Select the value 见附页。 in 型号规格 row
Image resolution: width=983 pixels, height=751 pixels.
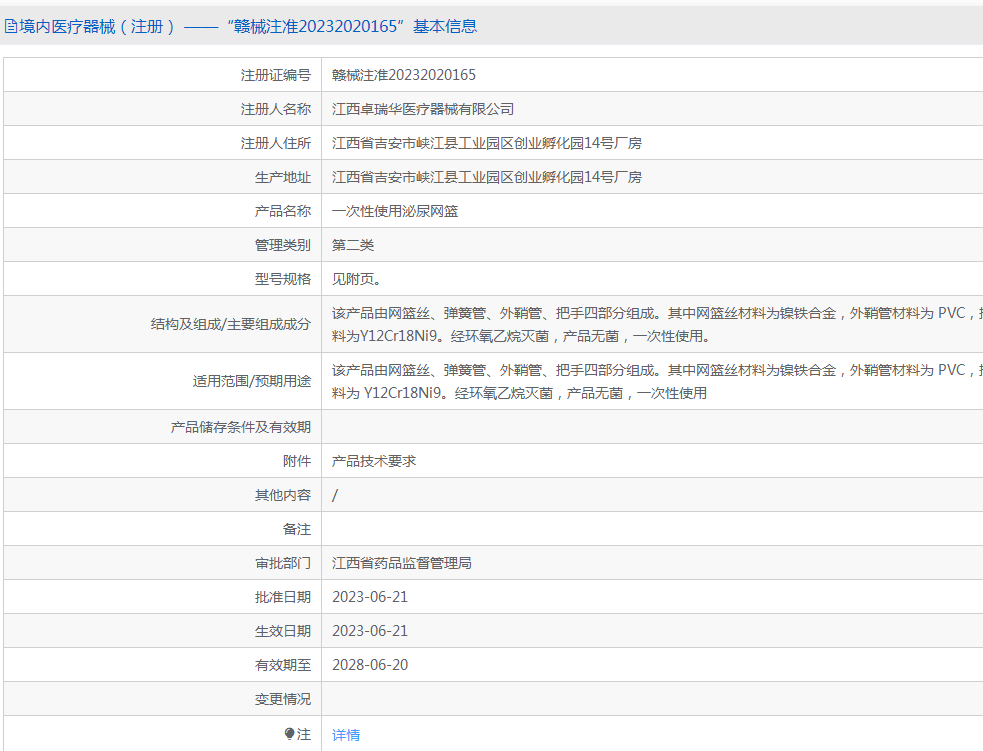[357, 279]
